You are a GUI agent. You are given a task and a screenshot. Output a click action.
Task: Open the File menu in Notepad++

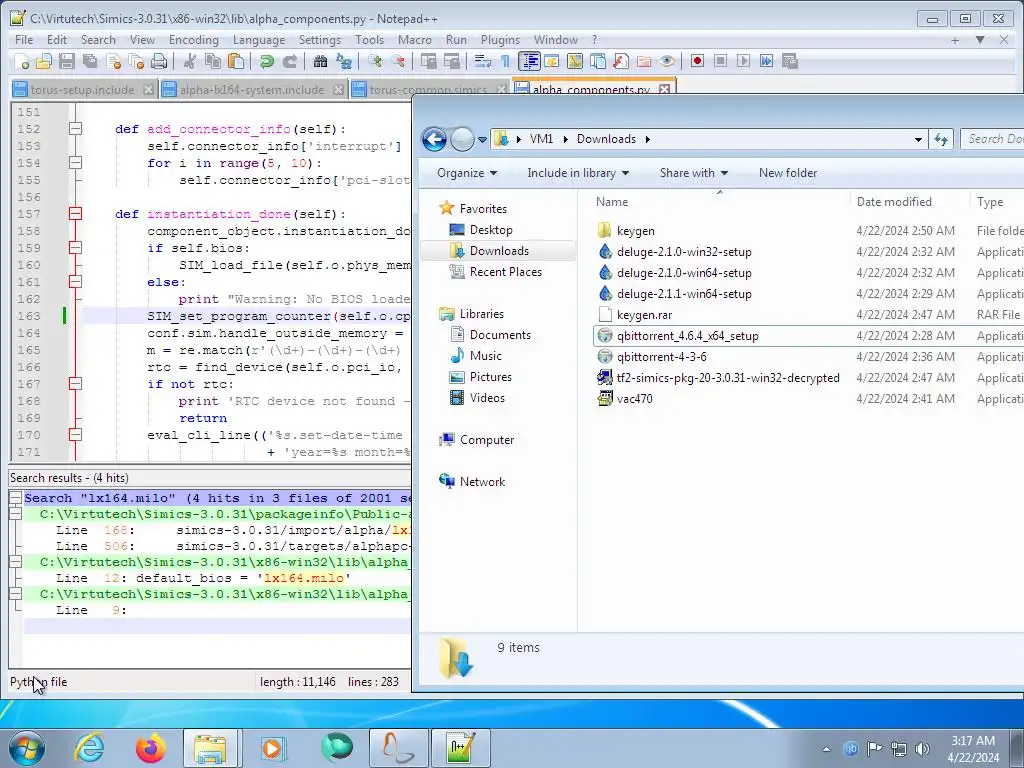click(24, 40)
